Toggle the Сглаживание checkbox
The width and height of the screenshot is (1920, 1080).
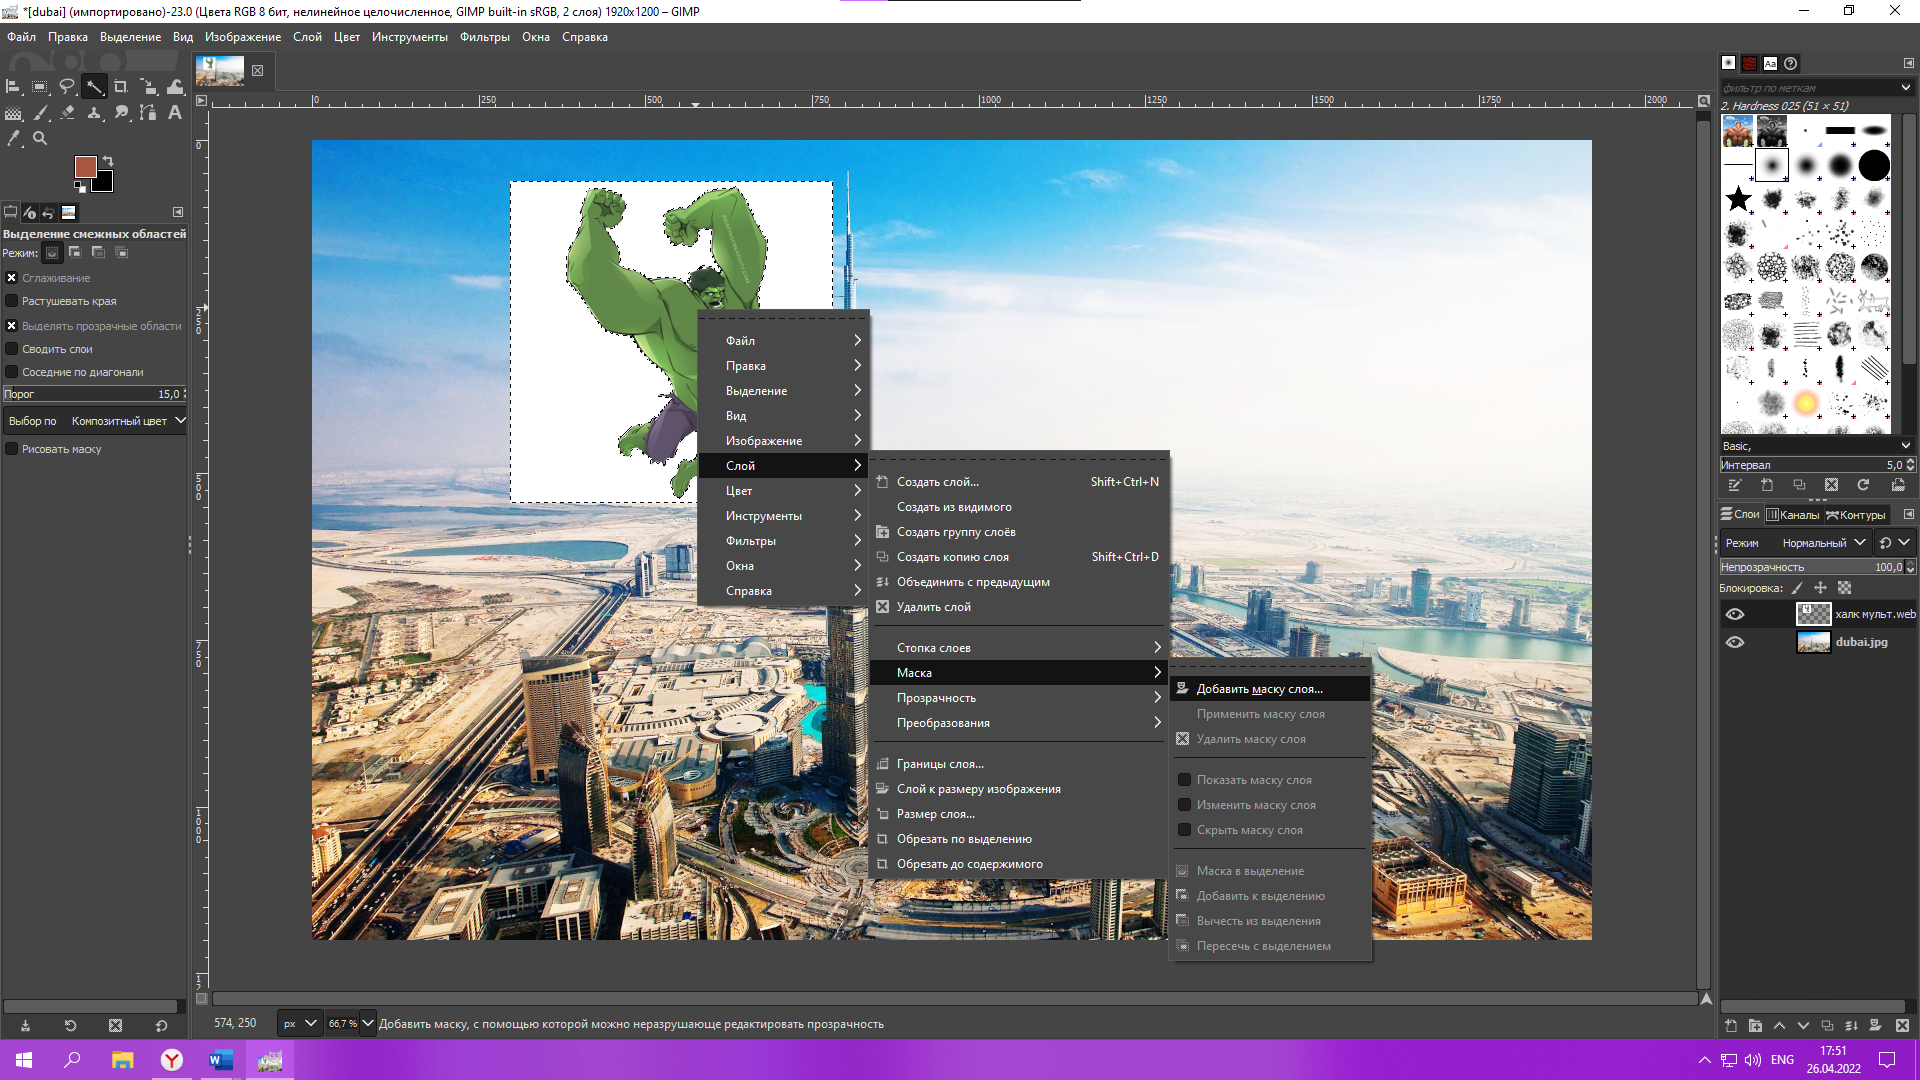12,278
